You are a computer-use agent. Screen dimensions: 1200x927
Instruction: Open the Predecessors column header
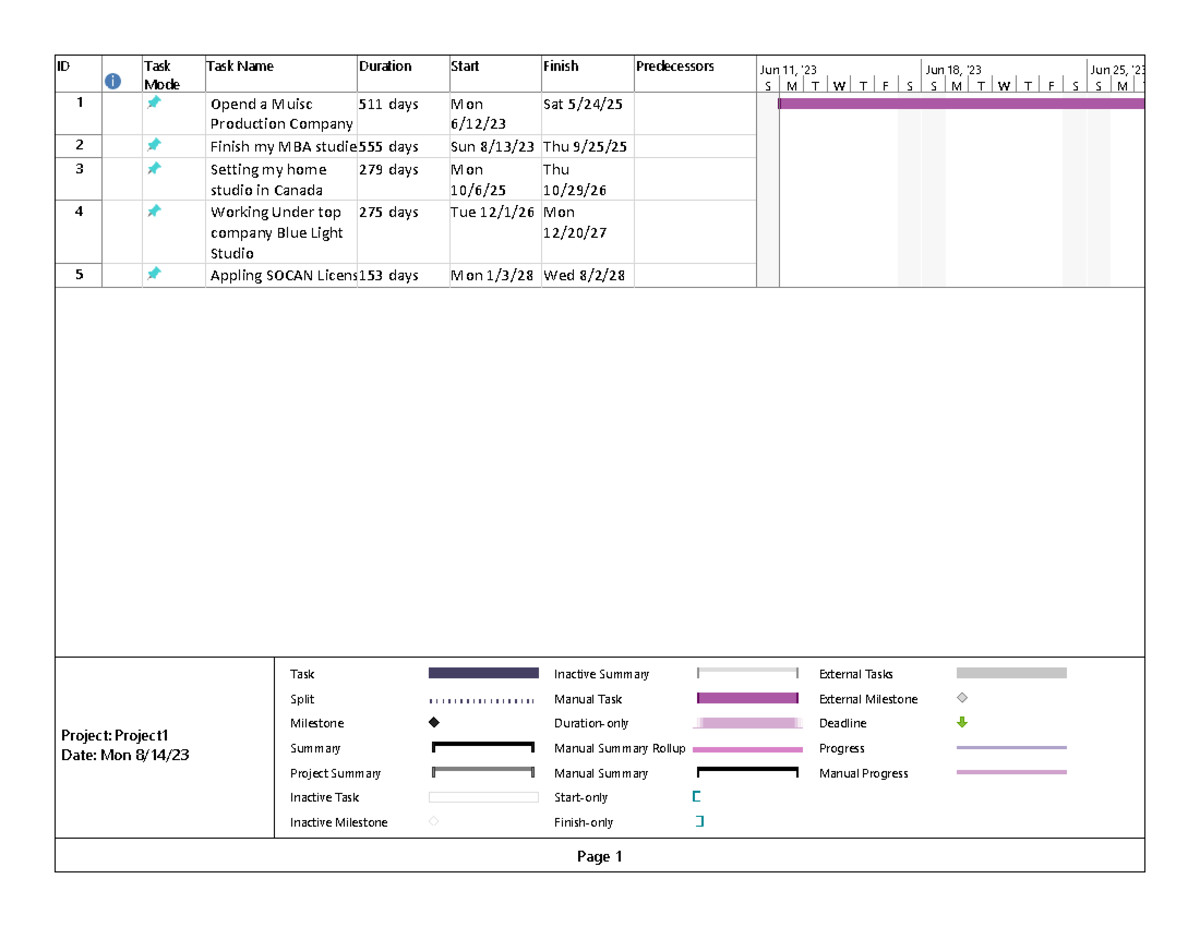tap(674, 66)
